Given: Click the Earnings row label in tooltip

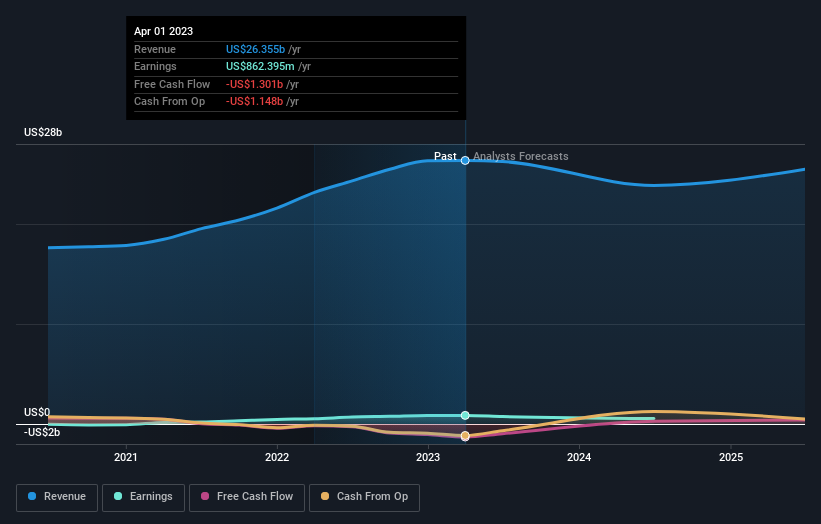Looking at the screenshot, I should [x=155, y=66].
